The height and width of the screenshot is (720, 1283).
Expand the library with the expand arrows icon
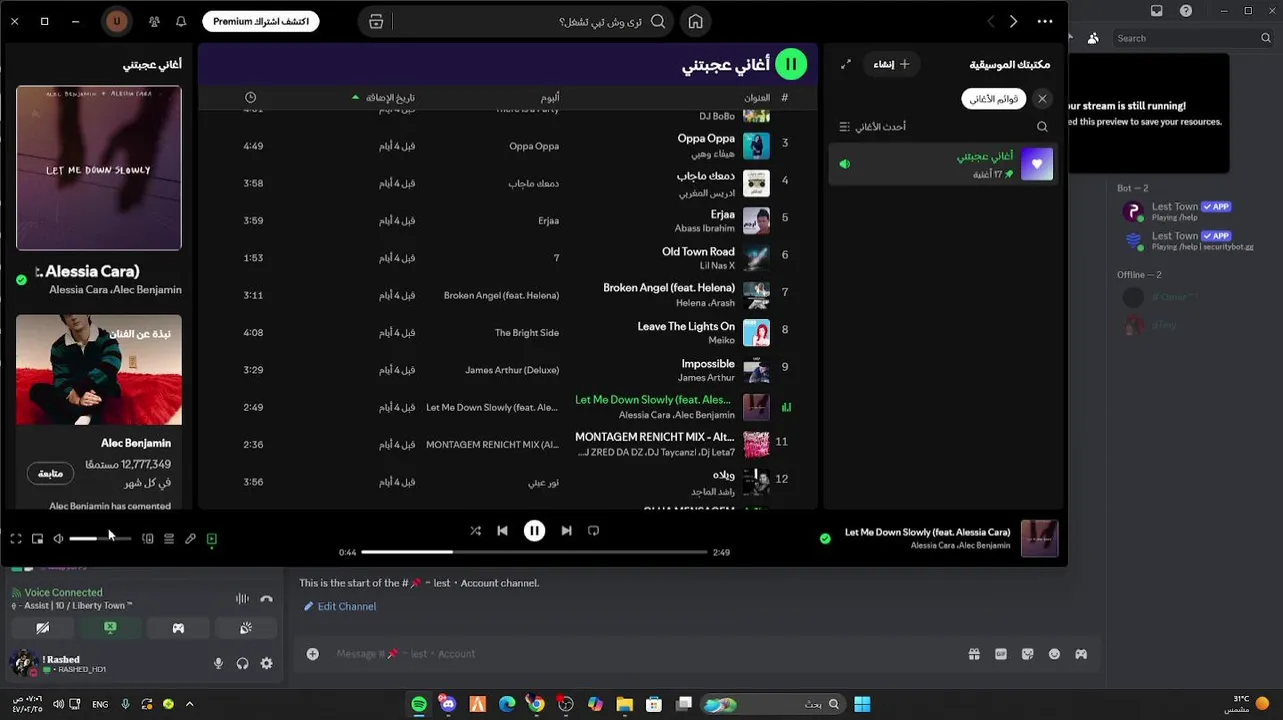click(846, 64)
